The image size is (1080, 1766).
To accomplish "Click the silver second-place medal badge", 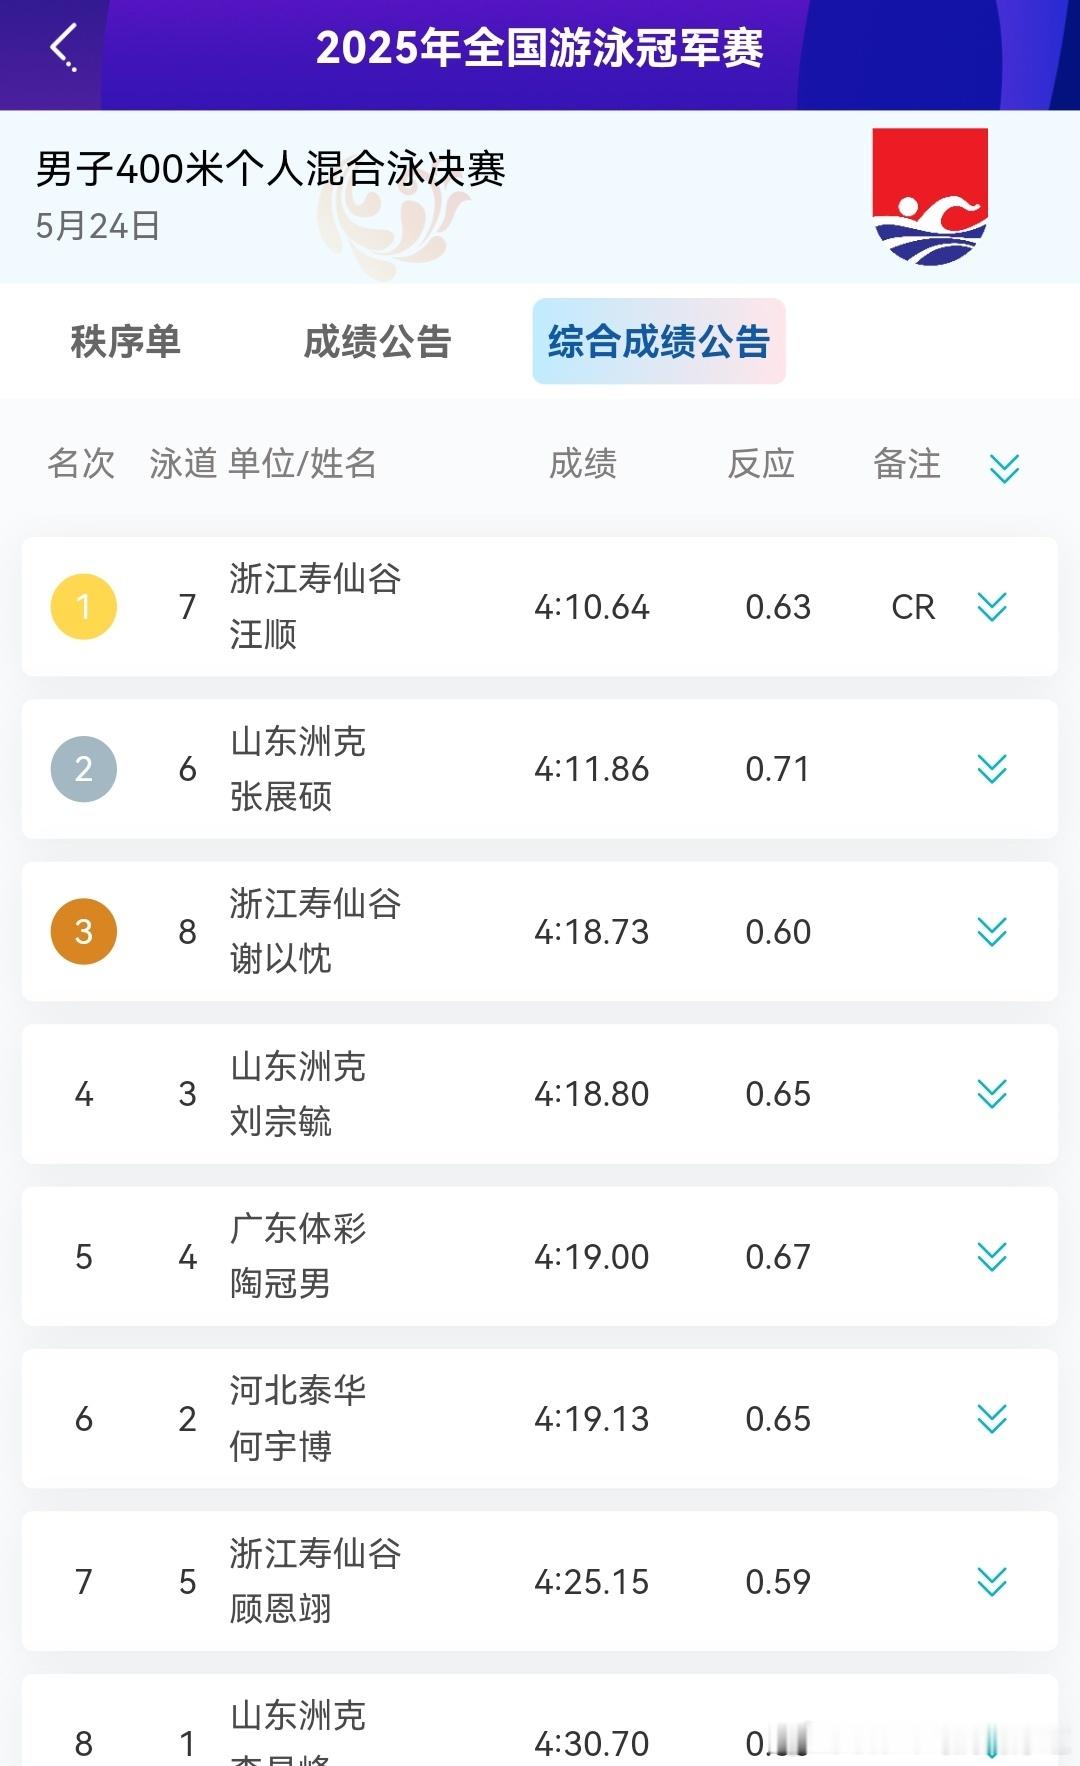I will coord(84,769).
